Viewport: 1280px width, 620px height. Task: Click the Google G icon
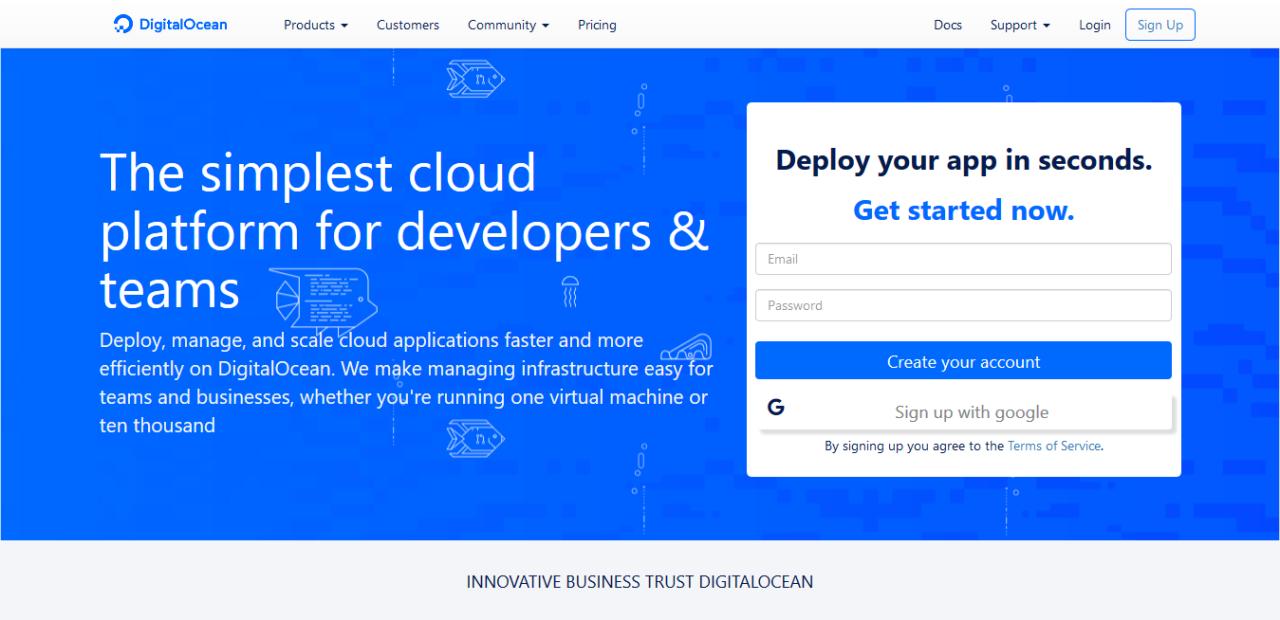click(776, 408)
